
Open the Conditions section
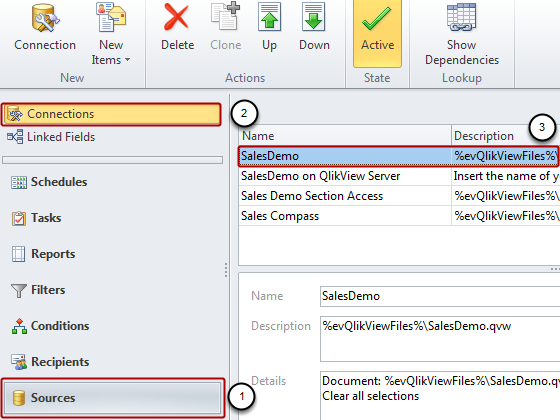(60, 326)
